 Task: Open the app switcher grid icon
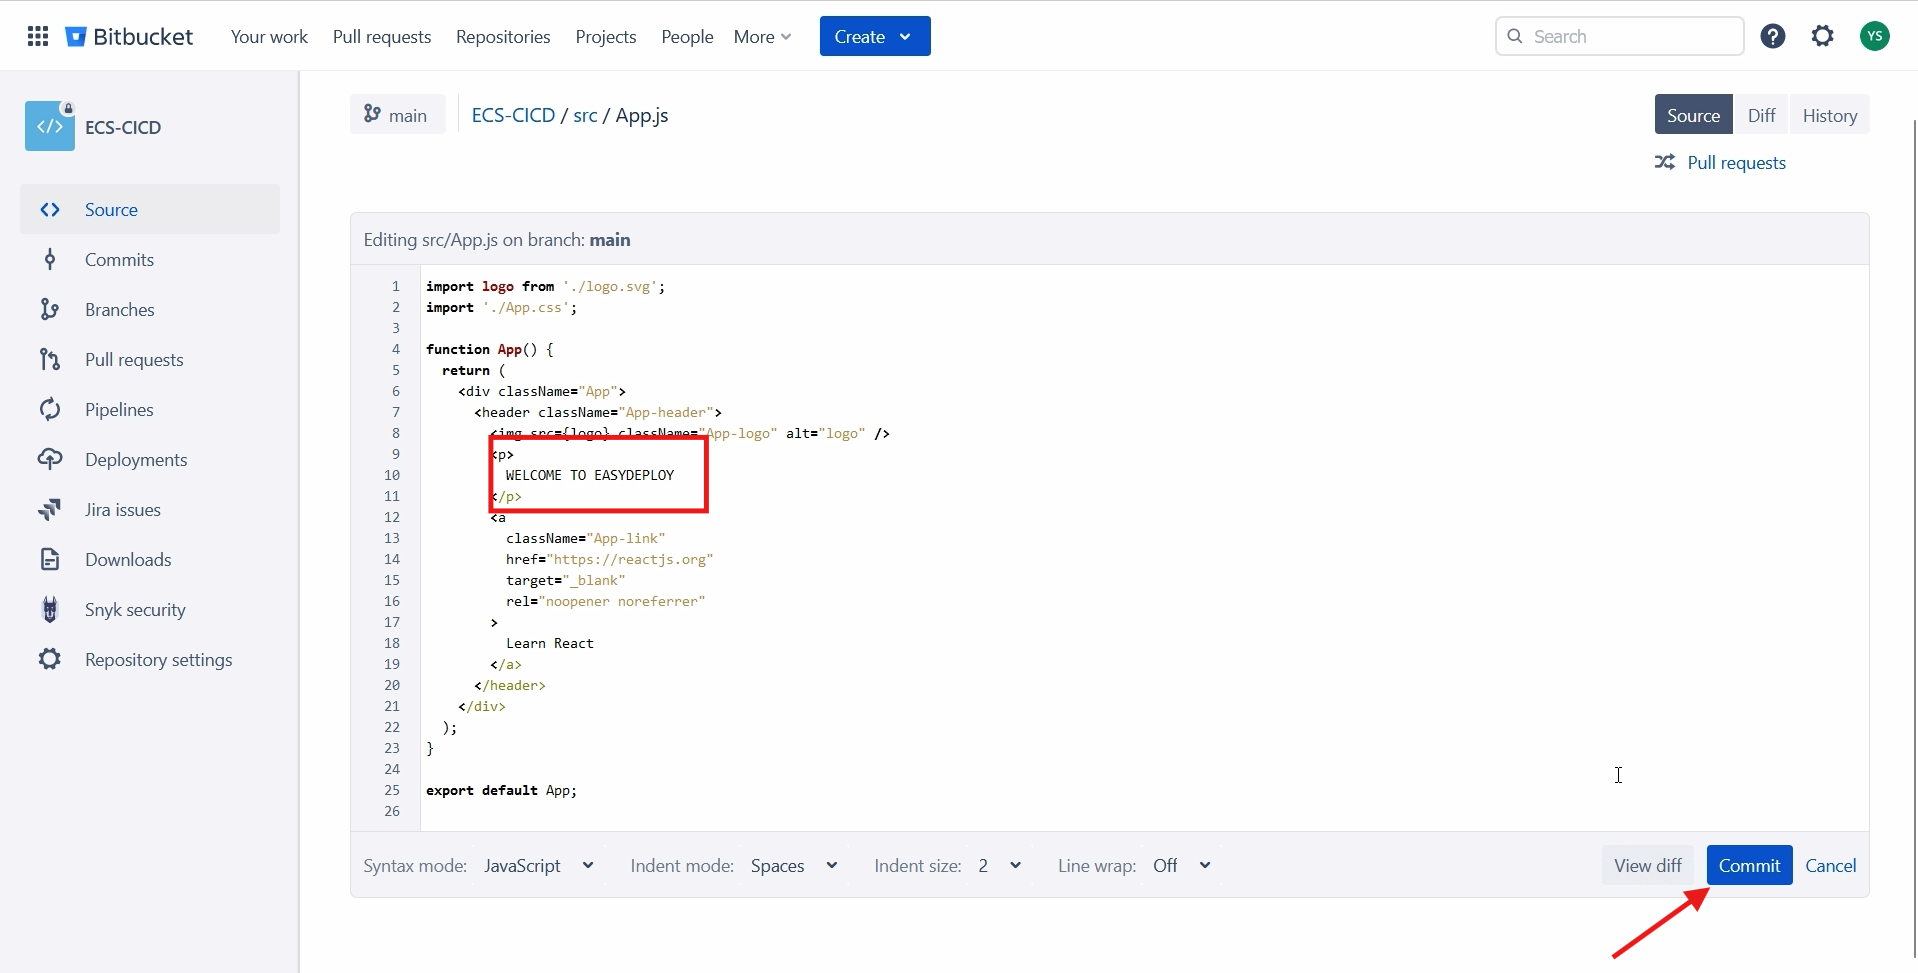38,36
